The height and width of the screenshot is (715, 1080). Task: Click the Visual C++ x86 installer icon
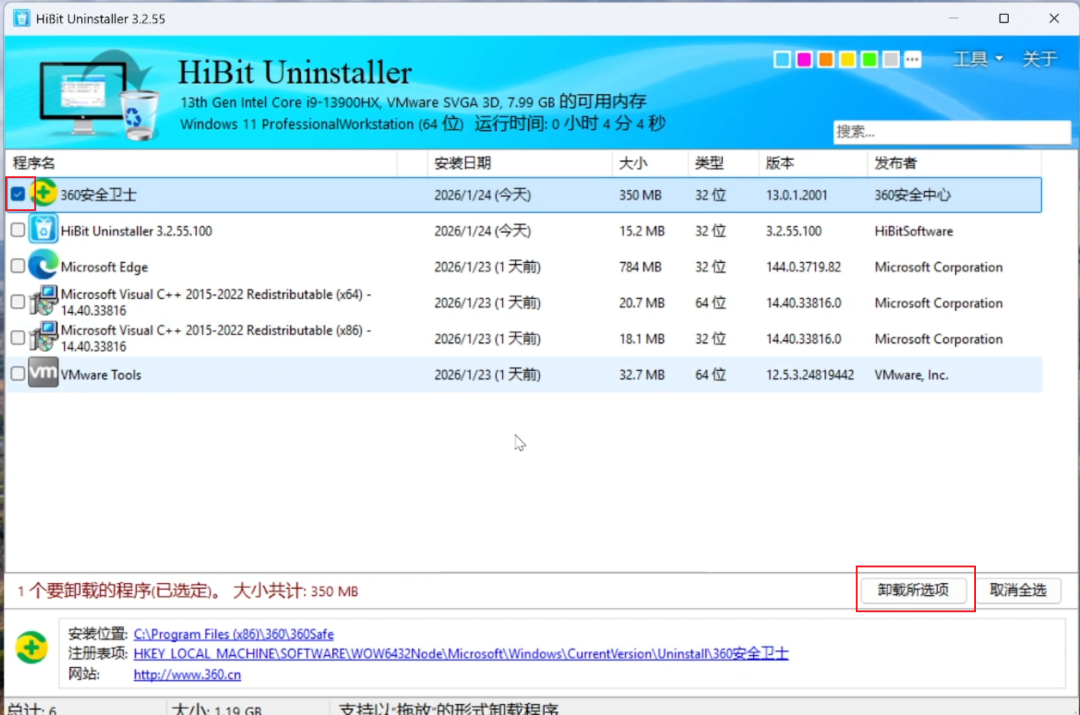43,338
